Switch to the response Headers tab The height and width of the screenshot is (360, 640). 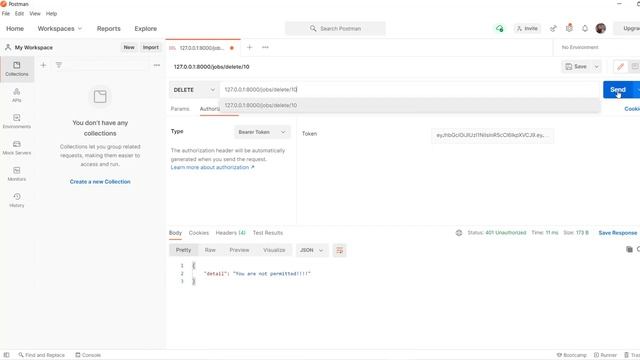231,233
